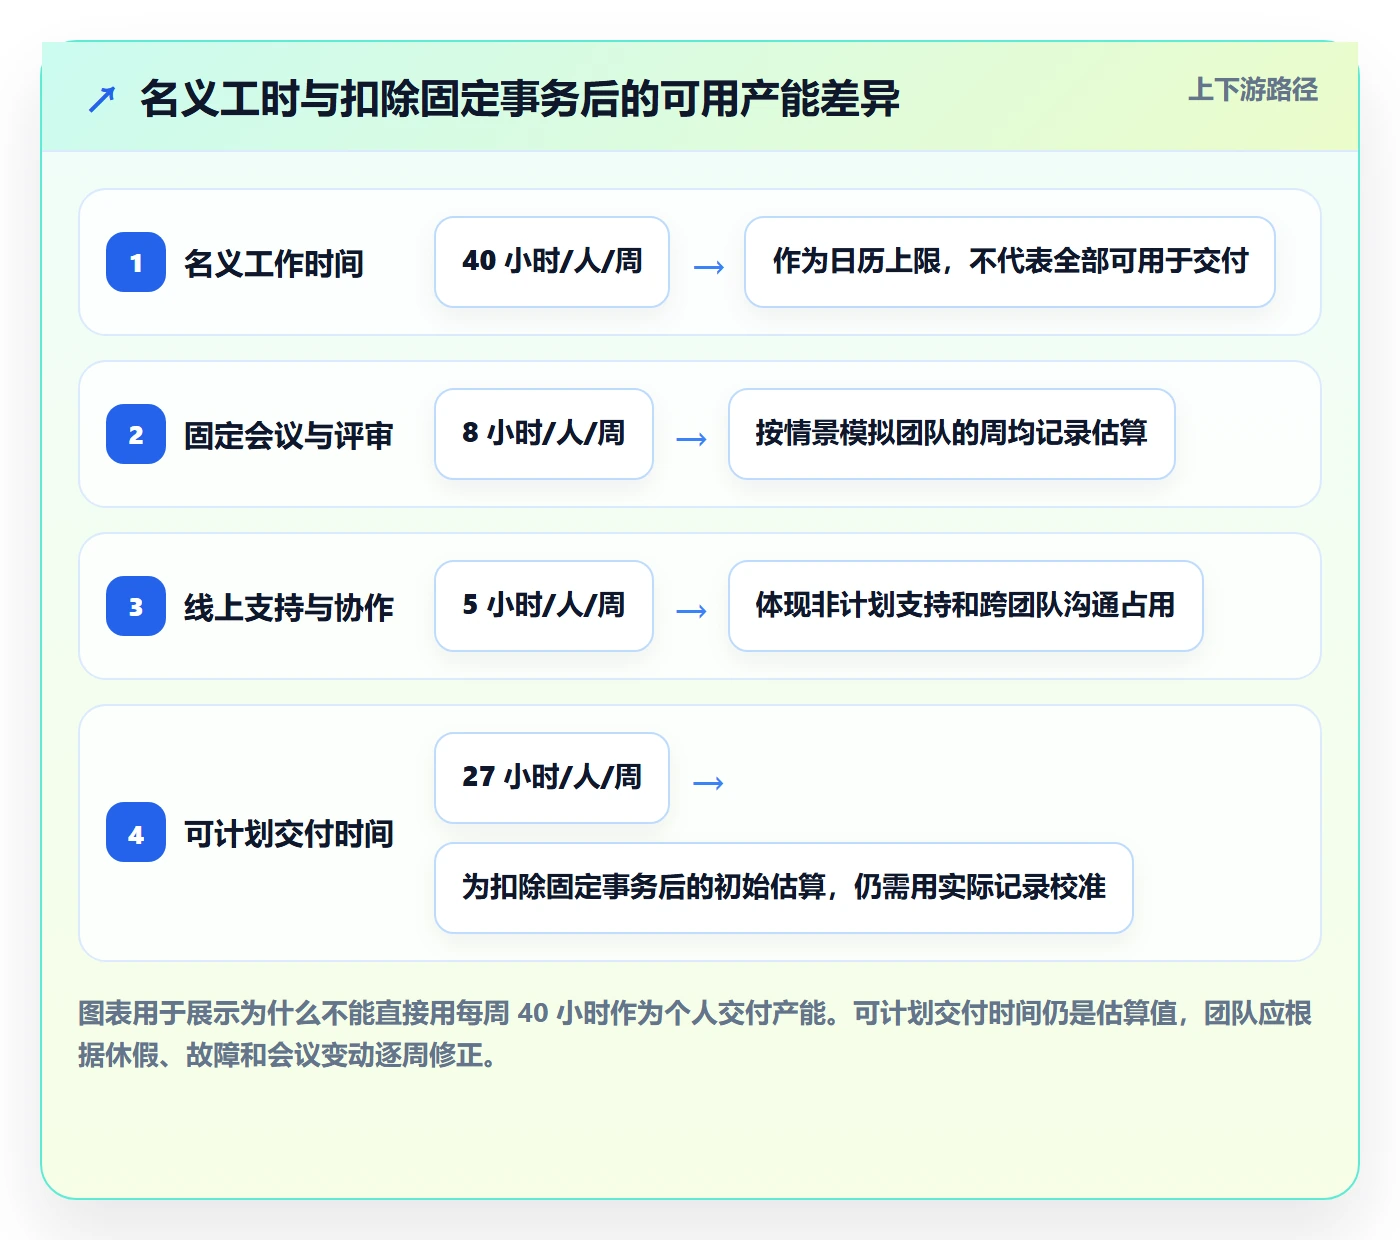Viewport: 1400px width, 1240px height.
Task: Select the 固定会议与评审 row label
Action: pyautogui.click(x=288, y=435)
